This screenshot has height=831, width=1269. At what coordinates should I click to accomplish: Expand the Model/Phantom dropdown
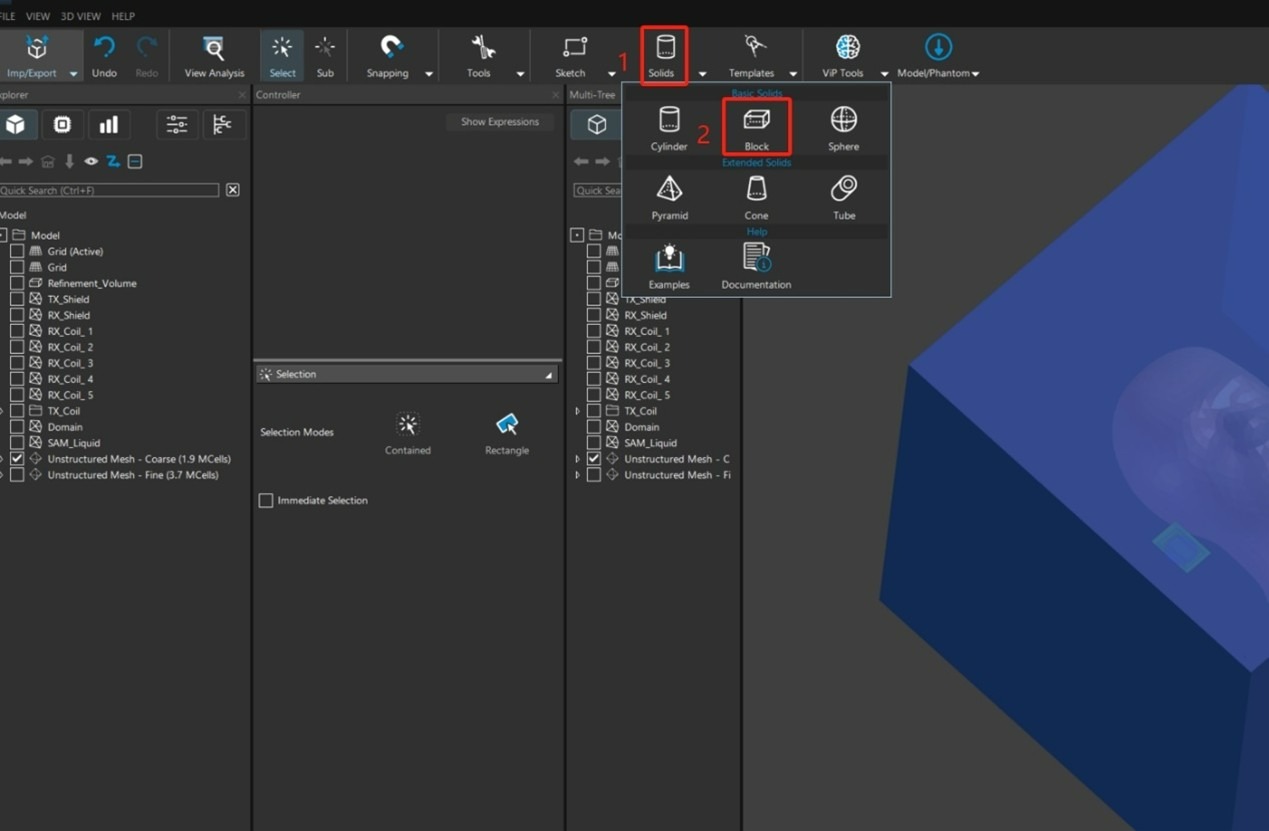(x=975, y=74)
